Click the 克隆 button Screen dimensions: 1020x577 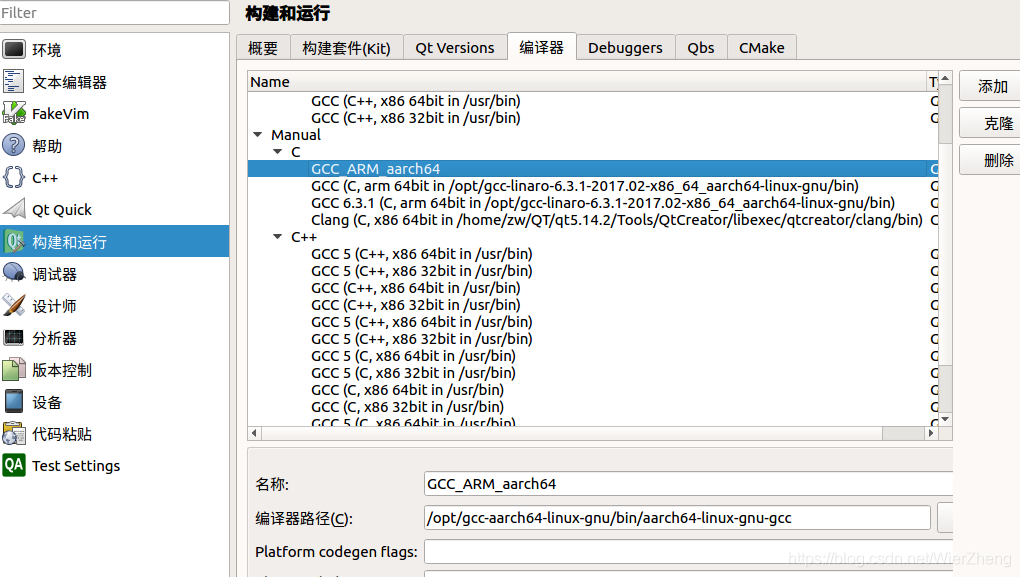click(x=991, y=122)
